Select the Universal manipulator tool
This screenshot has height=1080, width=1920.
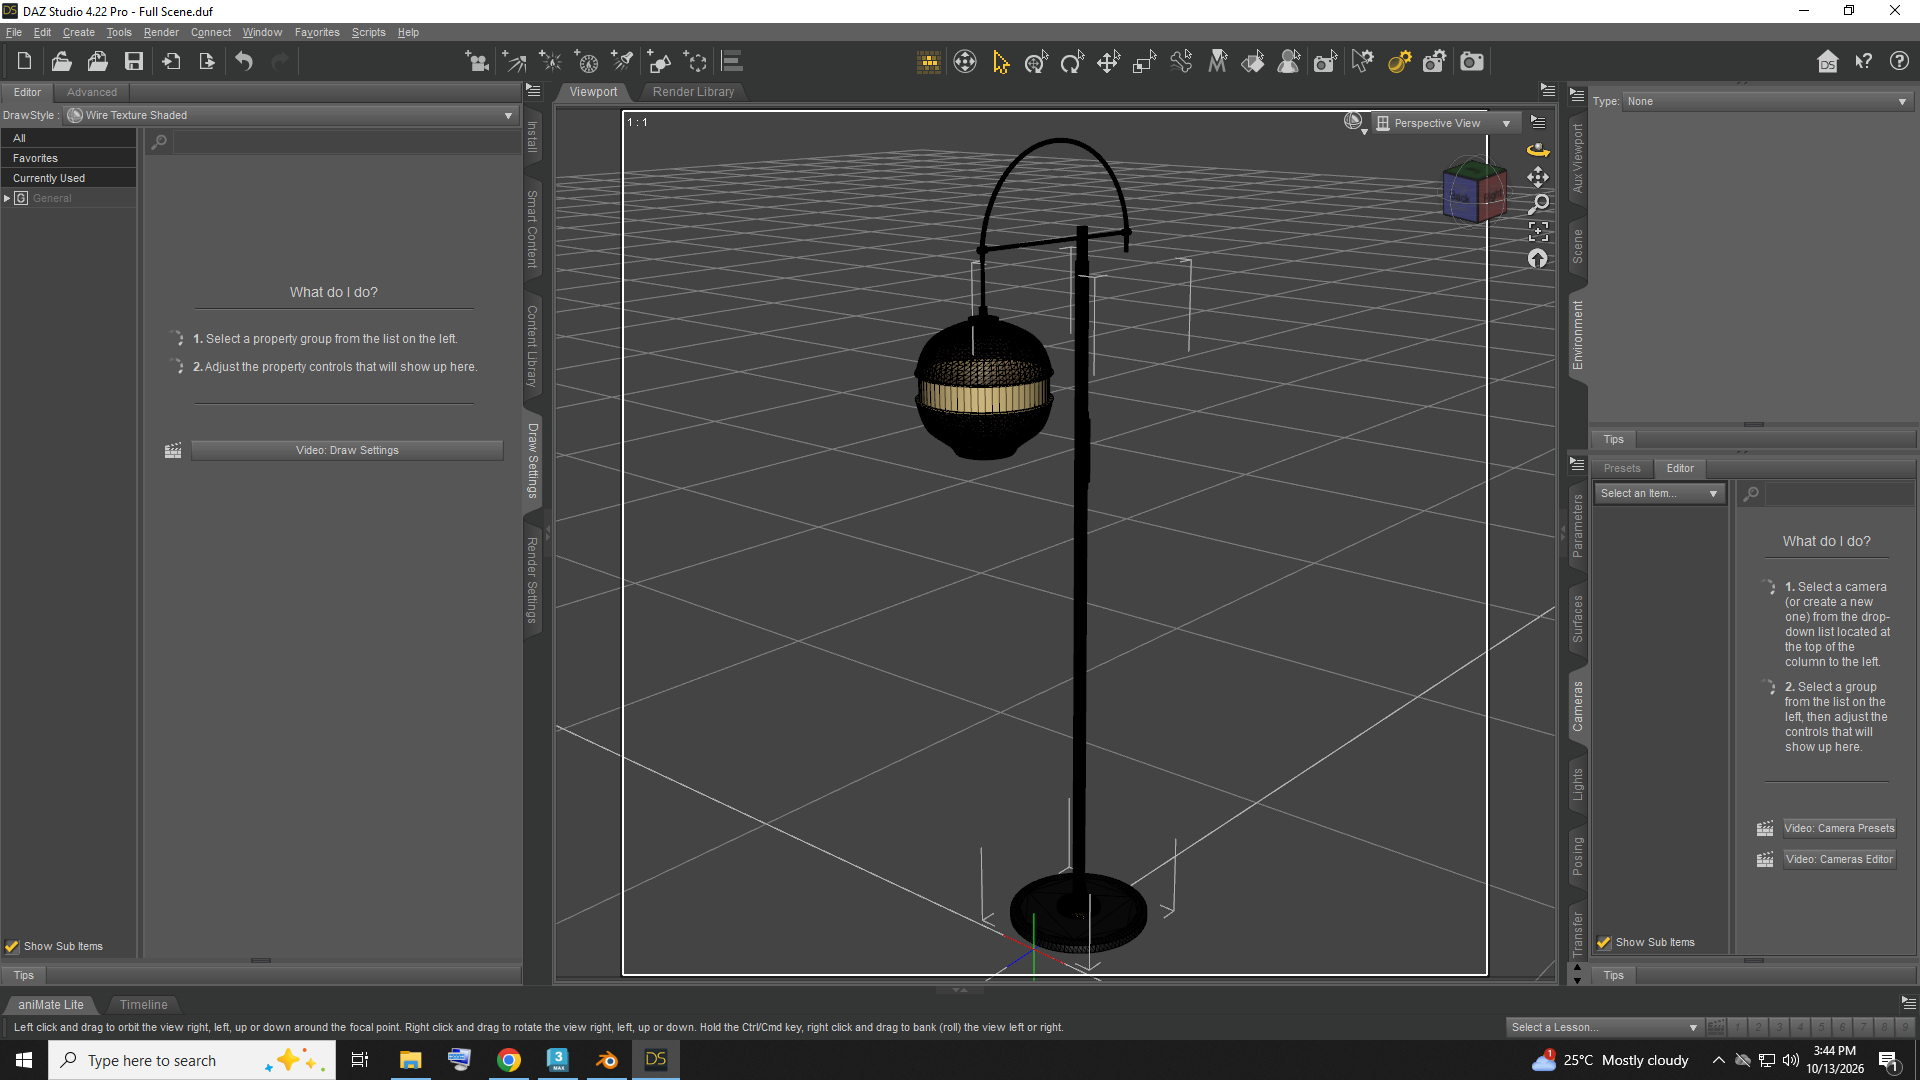[1037, 62]
